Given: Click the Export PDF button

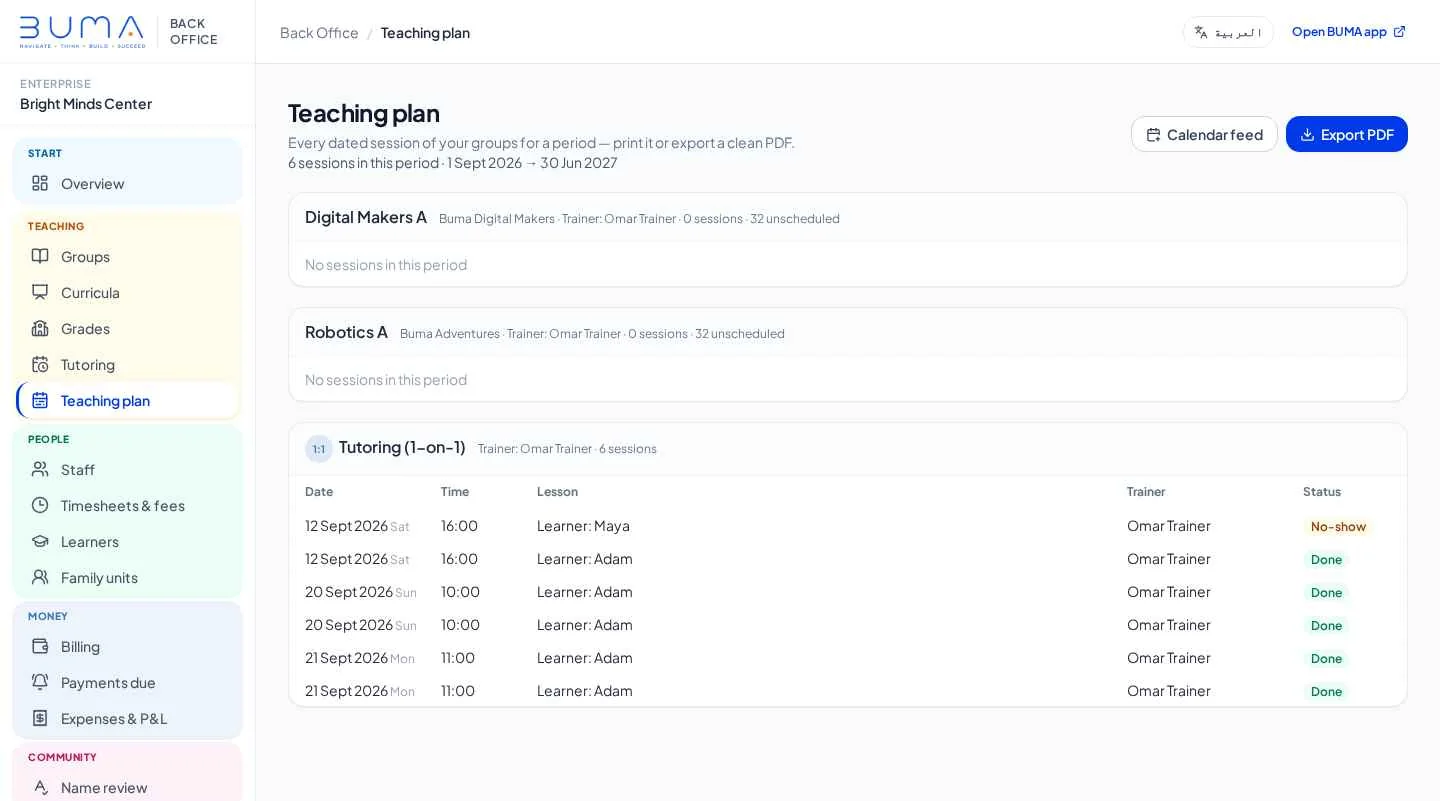Looking at the screenshot, I should click(x=1346, y=134).
